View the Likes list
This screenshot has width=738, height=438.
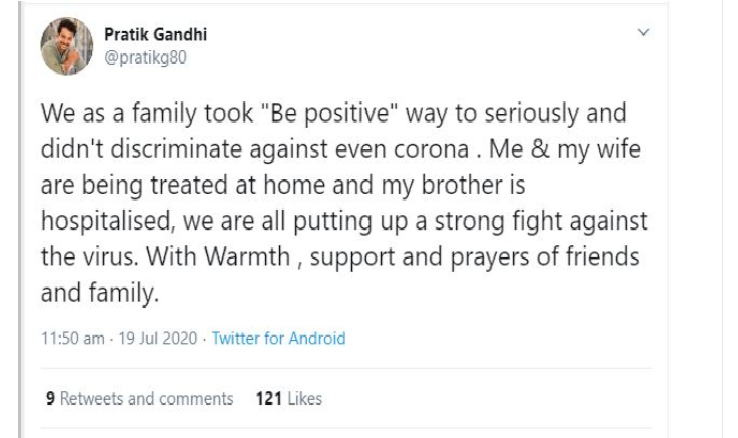[309, 400]
